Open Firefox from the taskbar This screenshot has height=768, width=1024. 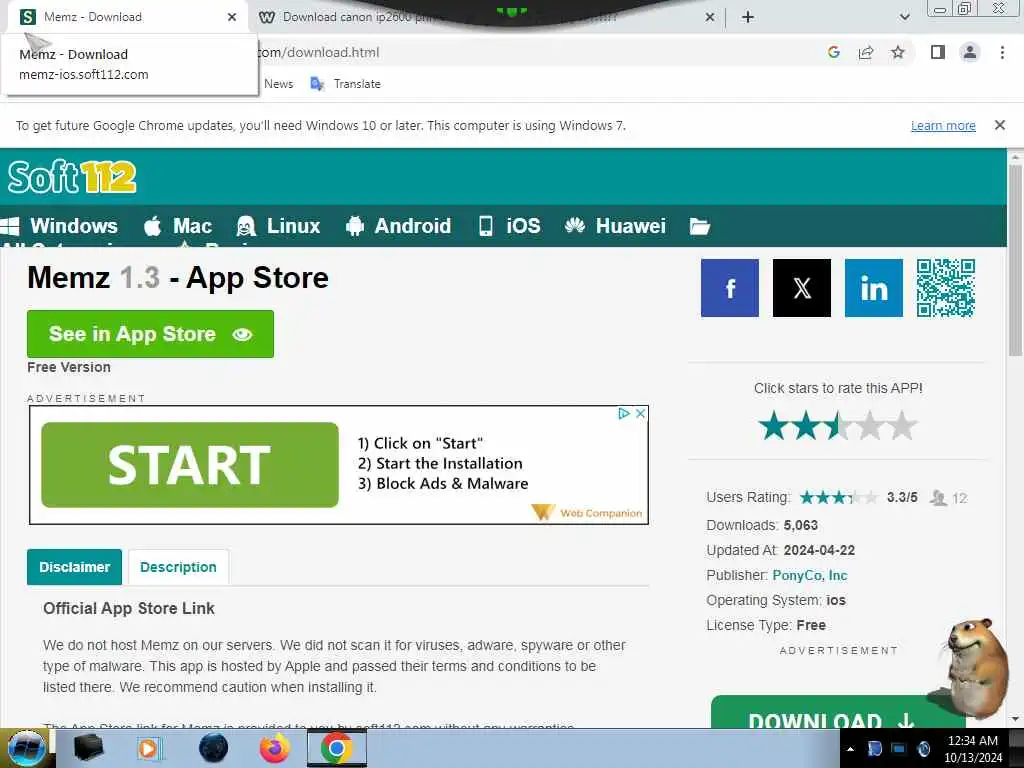(274, 748)
